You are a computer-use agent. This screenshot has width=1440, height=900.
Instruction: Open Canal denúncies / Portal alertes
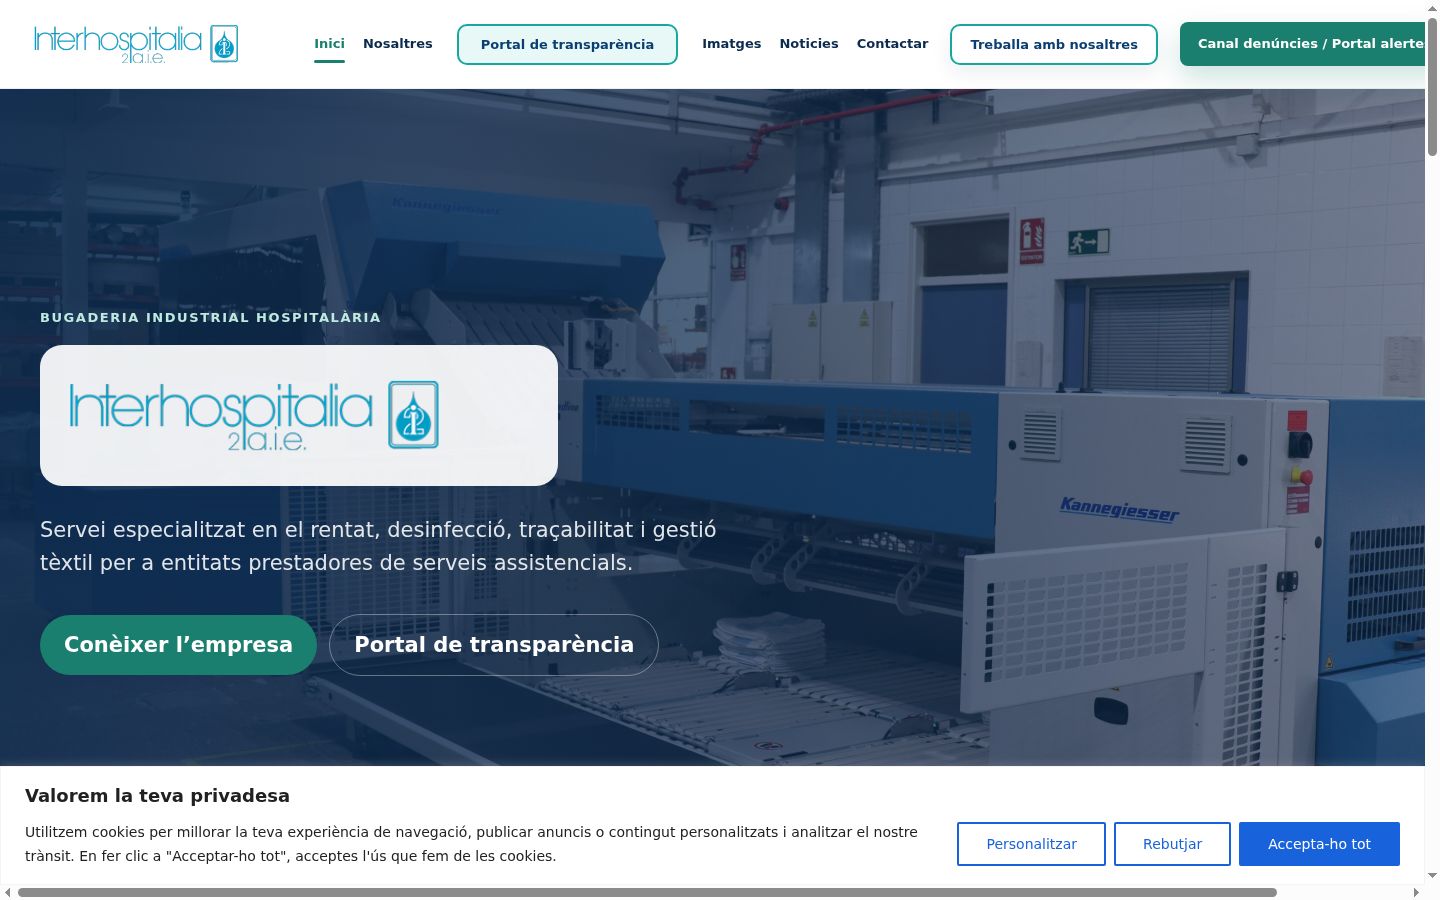tap(1303, 44)
